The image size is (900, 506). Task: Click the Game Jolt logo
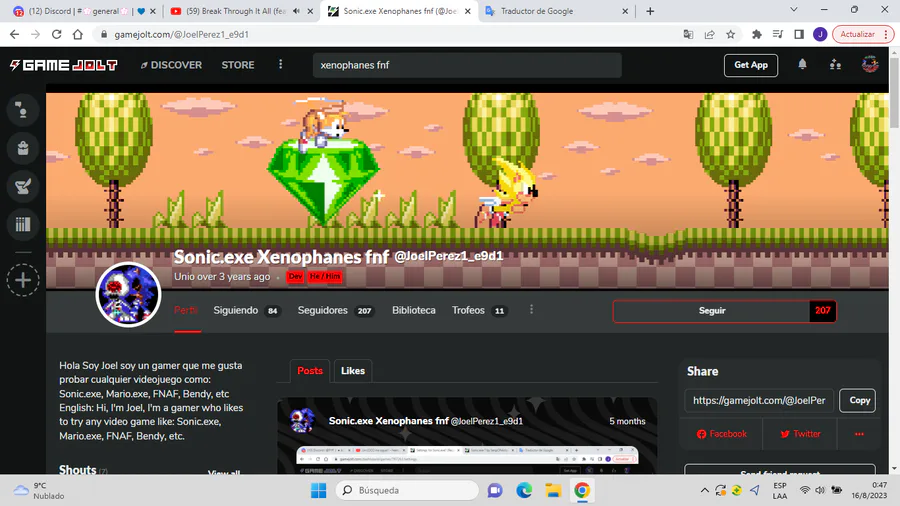pos(64,65)
